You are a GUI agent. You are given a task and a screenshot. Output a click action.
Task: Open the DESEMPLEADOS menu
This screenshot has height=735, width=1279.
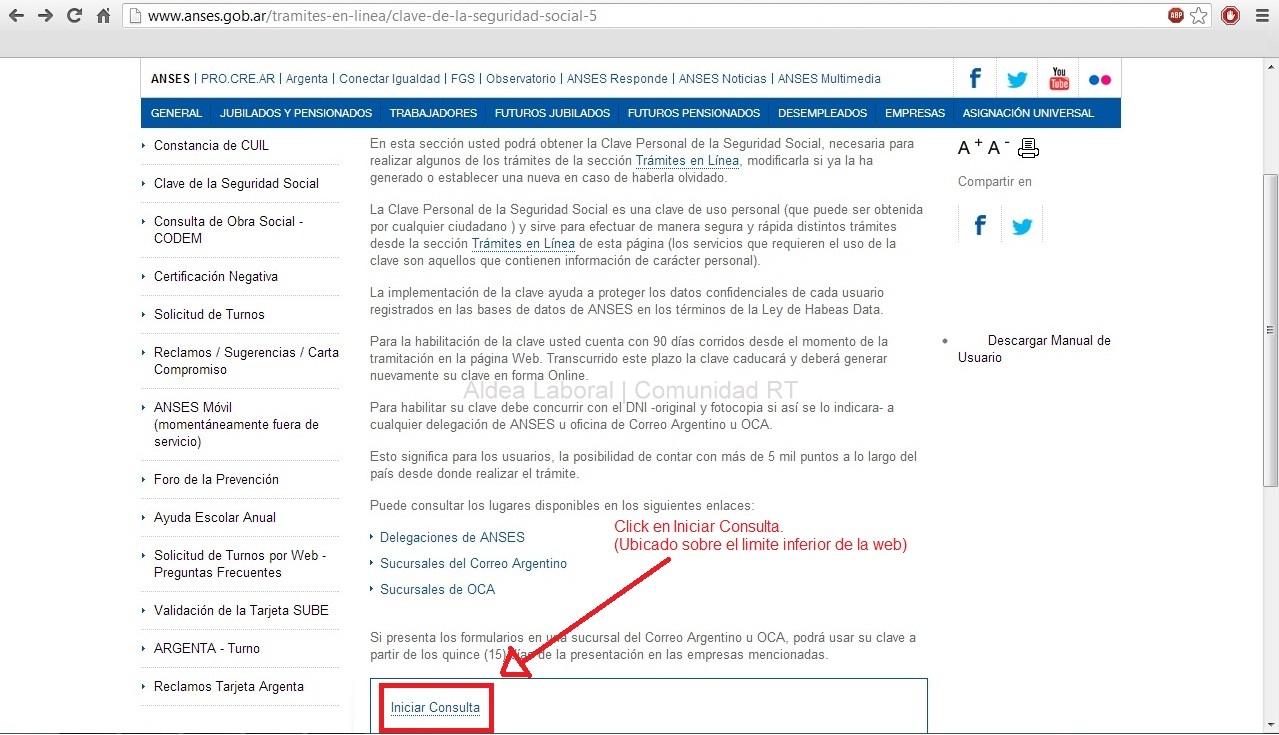[823, 113]
